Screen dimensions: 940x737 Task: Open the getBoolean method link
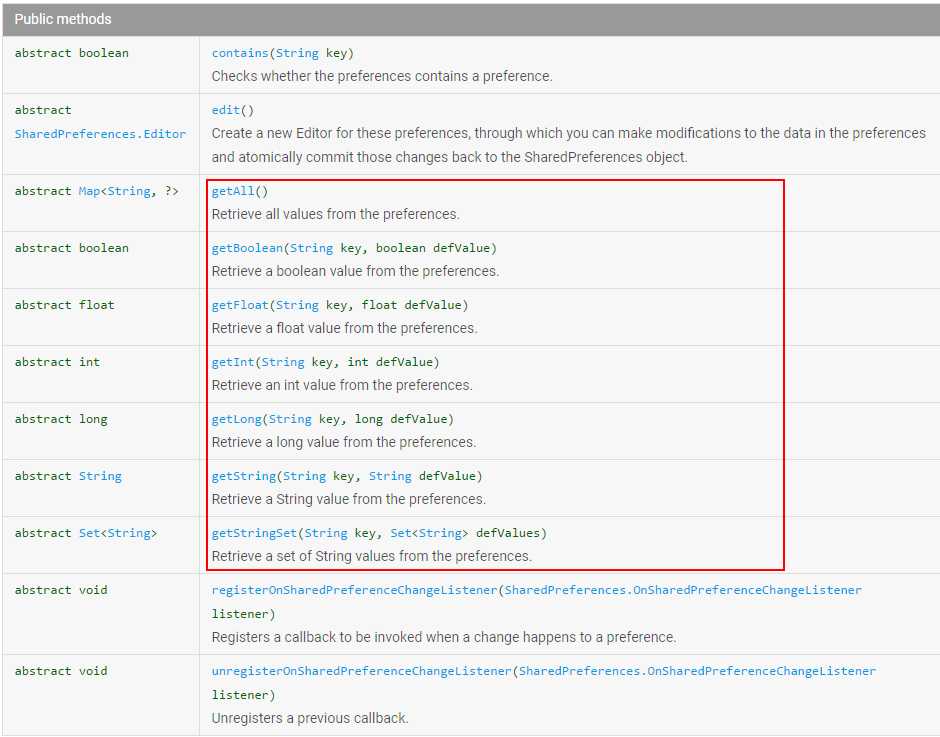[x=247, y=248]
